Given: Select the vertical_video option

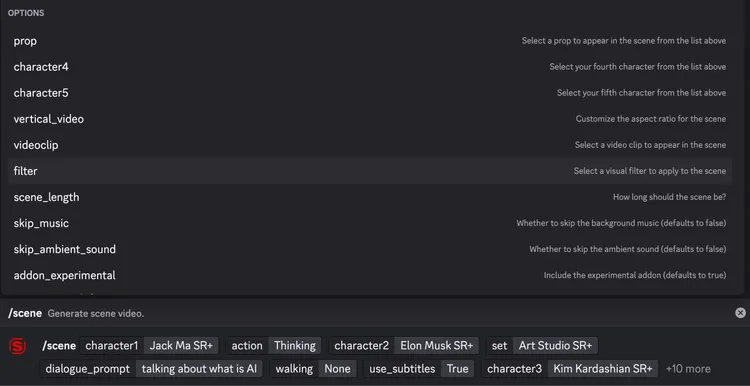Looking at the screenshot, I should 370,119.
